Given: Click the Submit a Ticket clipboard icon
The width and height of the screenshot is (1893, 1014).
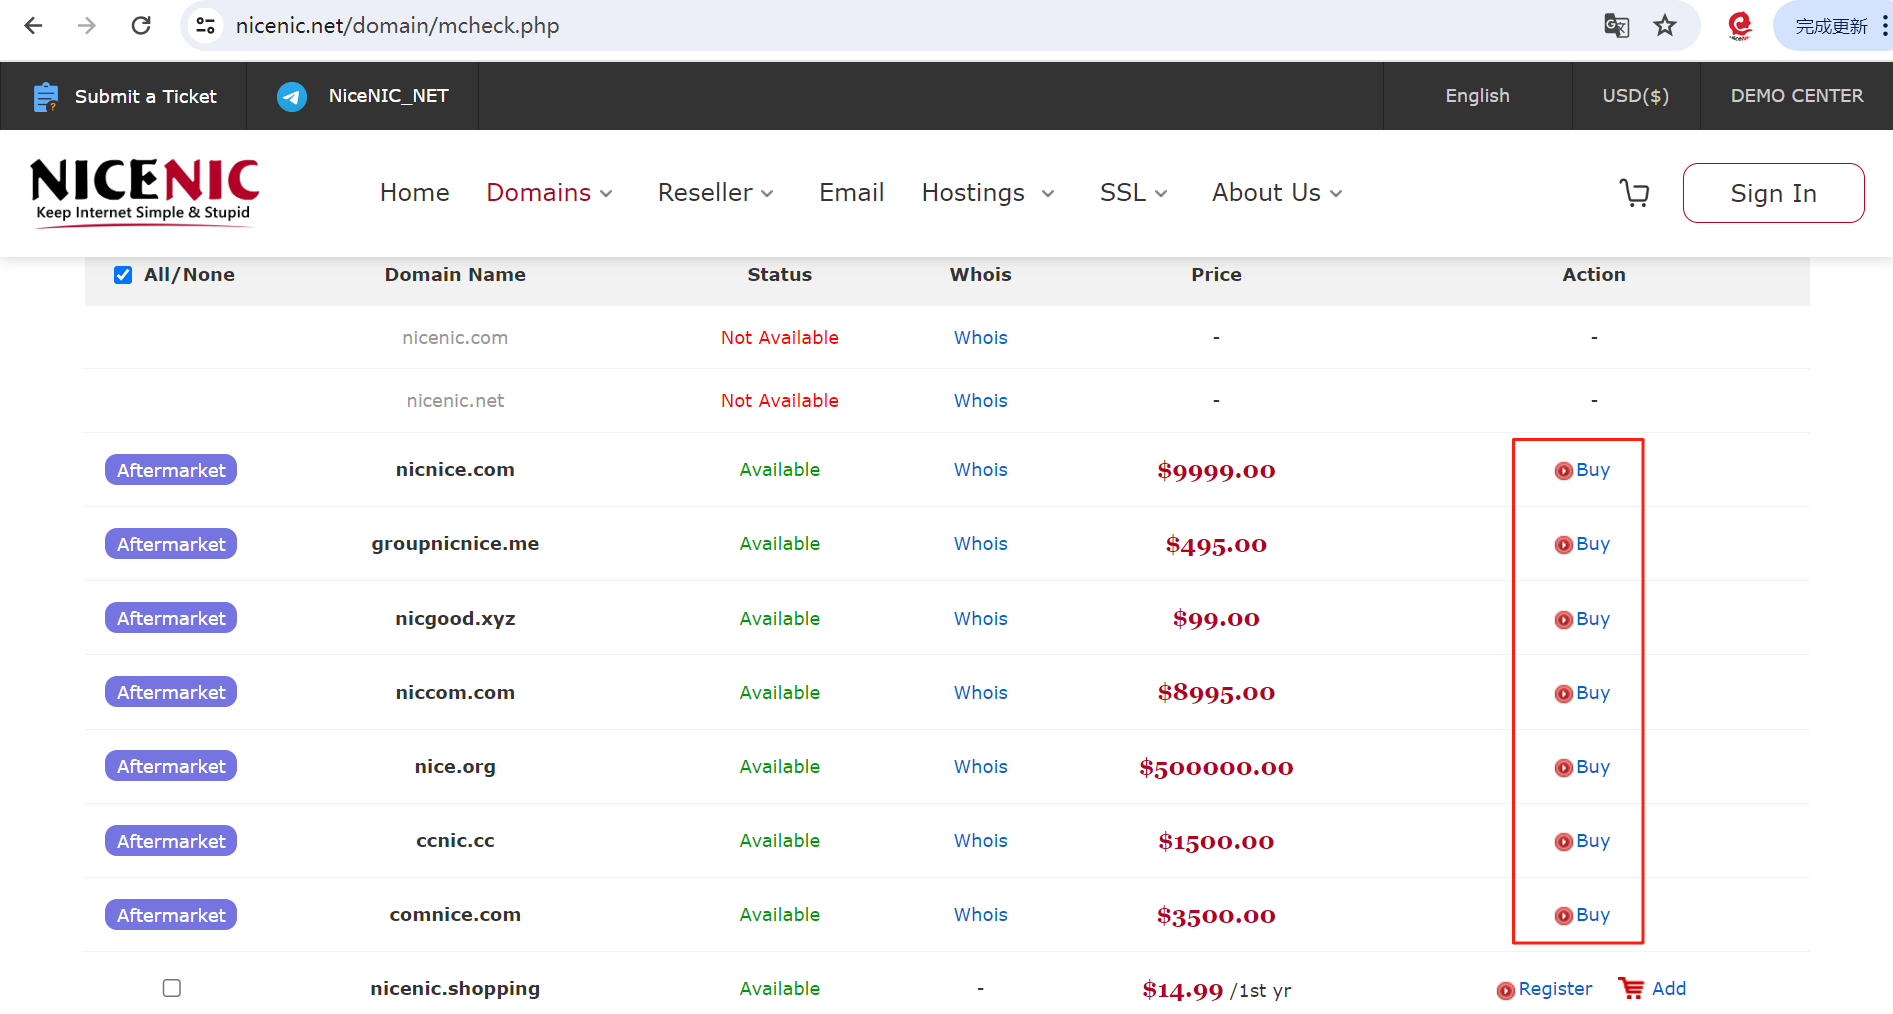Looking at the screenshot, I should click(46, 97).
